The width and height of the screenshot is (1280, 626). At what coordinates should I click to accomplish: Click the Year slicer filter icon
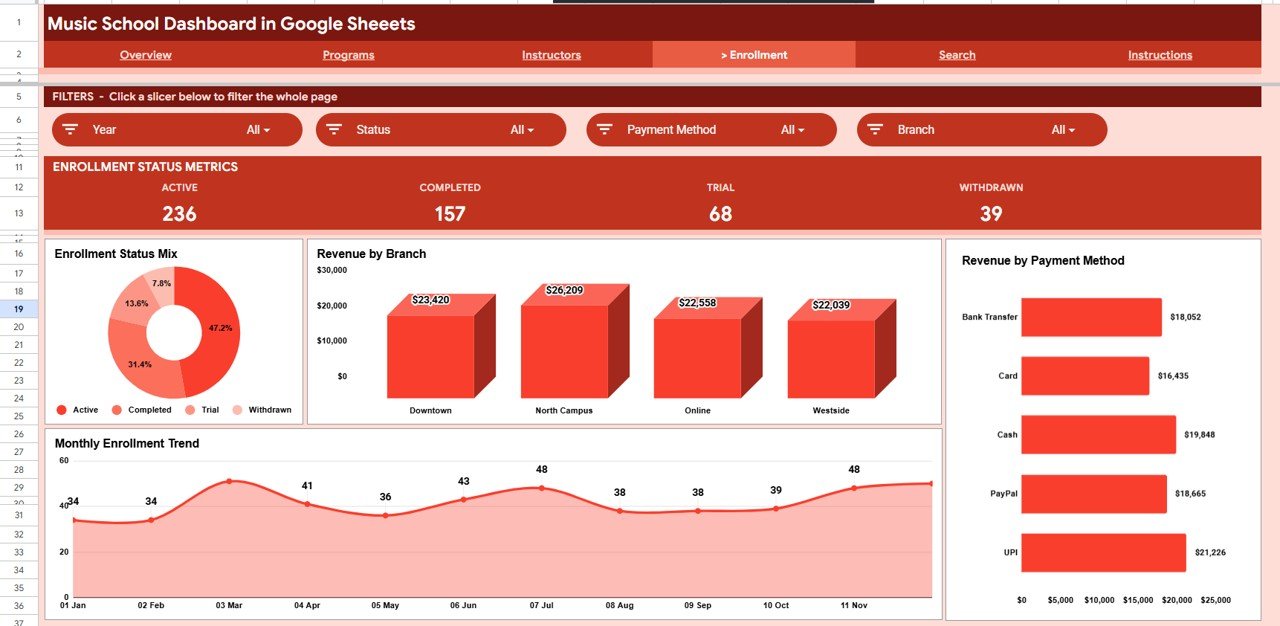[x=70, y=130]
